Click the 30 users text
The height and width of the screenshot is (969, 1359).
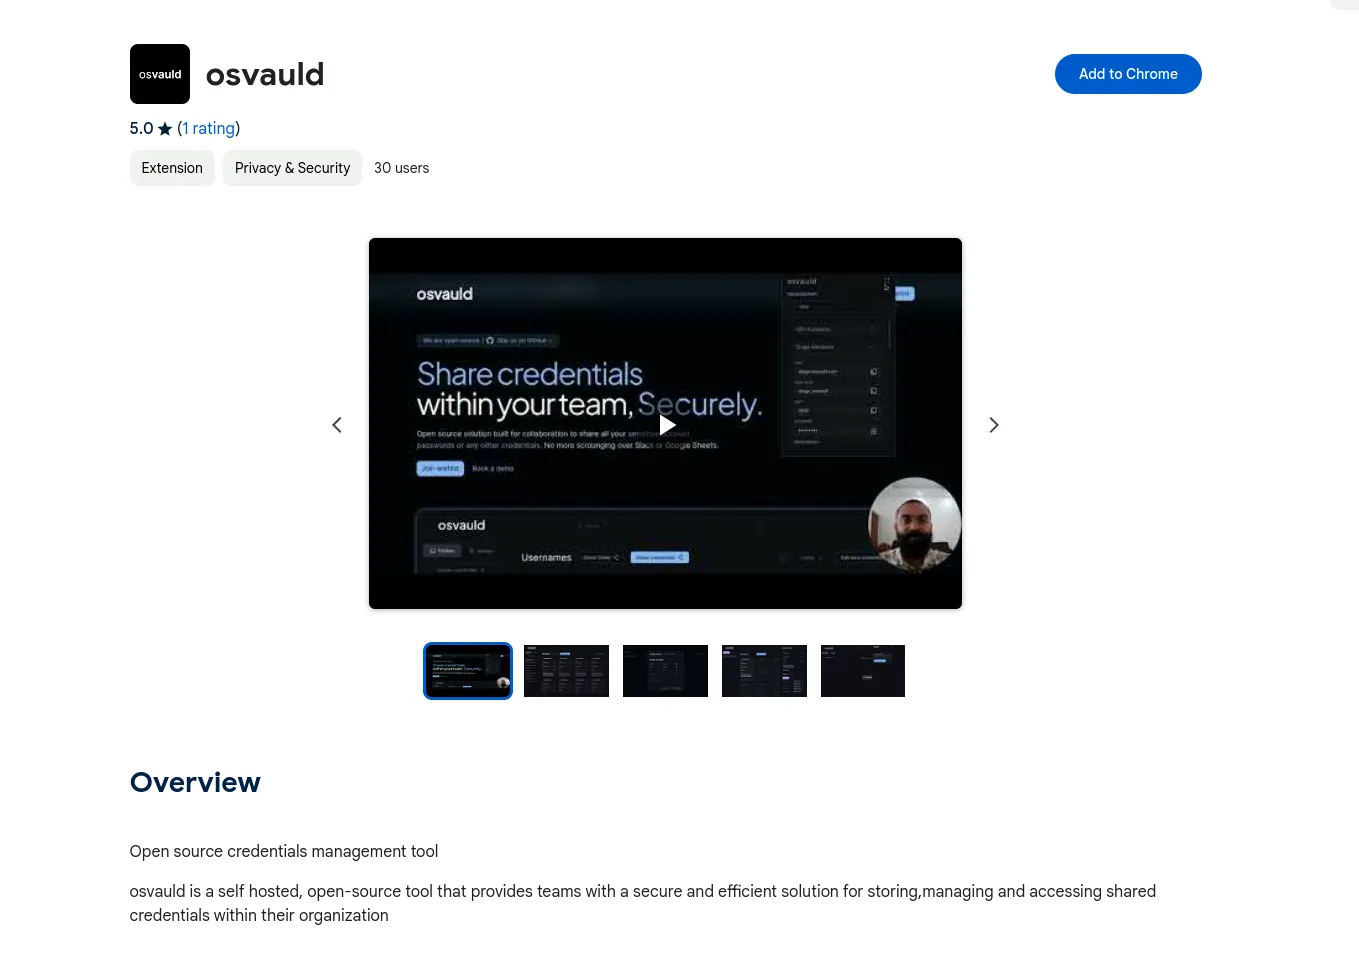click(402, 168)
